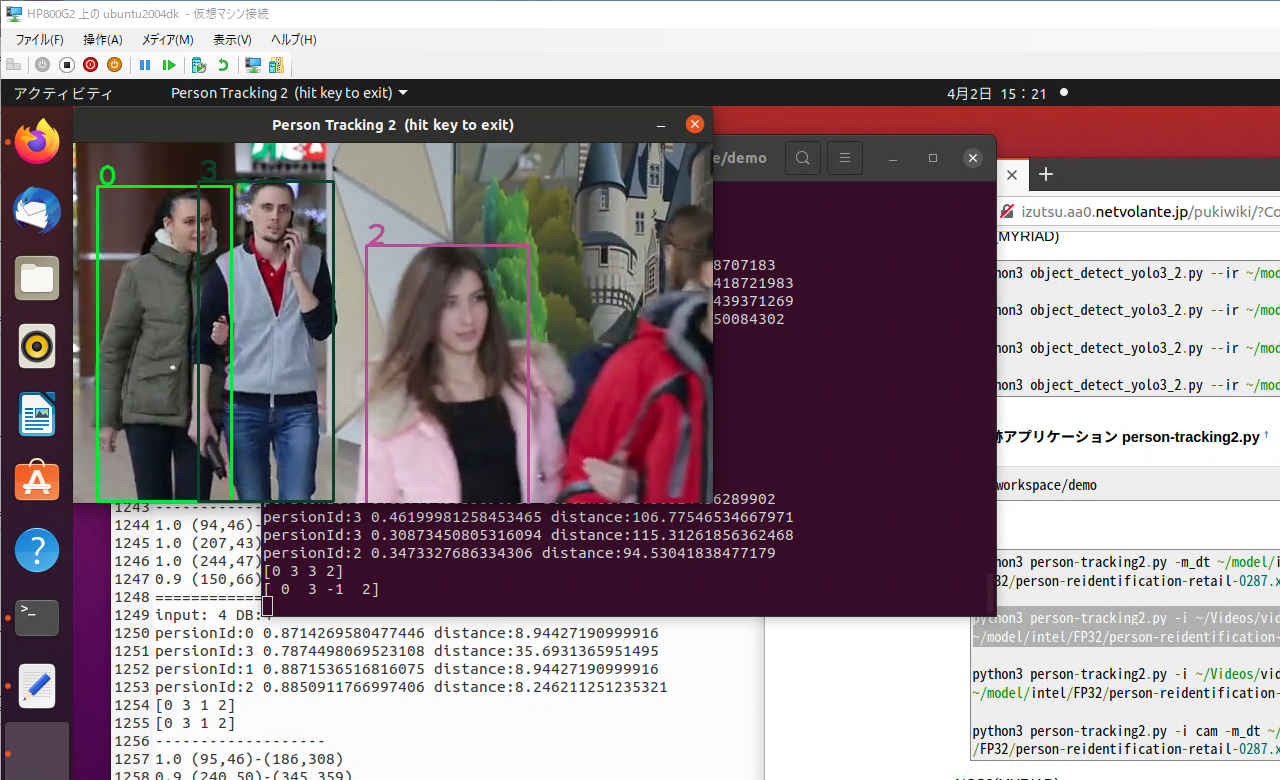This screenshot has width=1280, height=780.
Task: Revert the VM with green undo arrow
Action: click(x=223, y=65)
